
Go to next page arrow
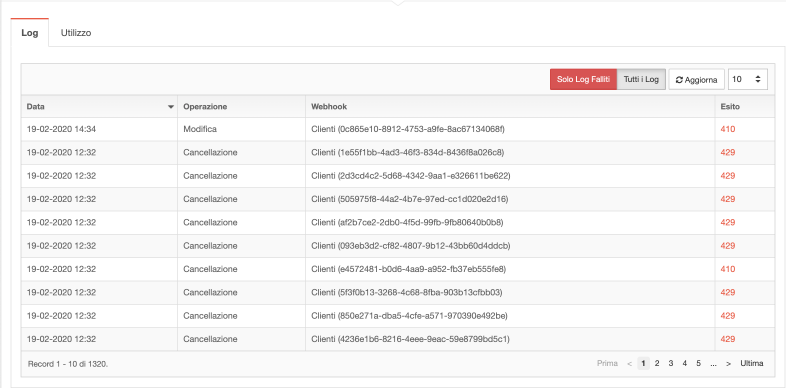point(728,363)
